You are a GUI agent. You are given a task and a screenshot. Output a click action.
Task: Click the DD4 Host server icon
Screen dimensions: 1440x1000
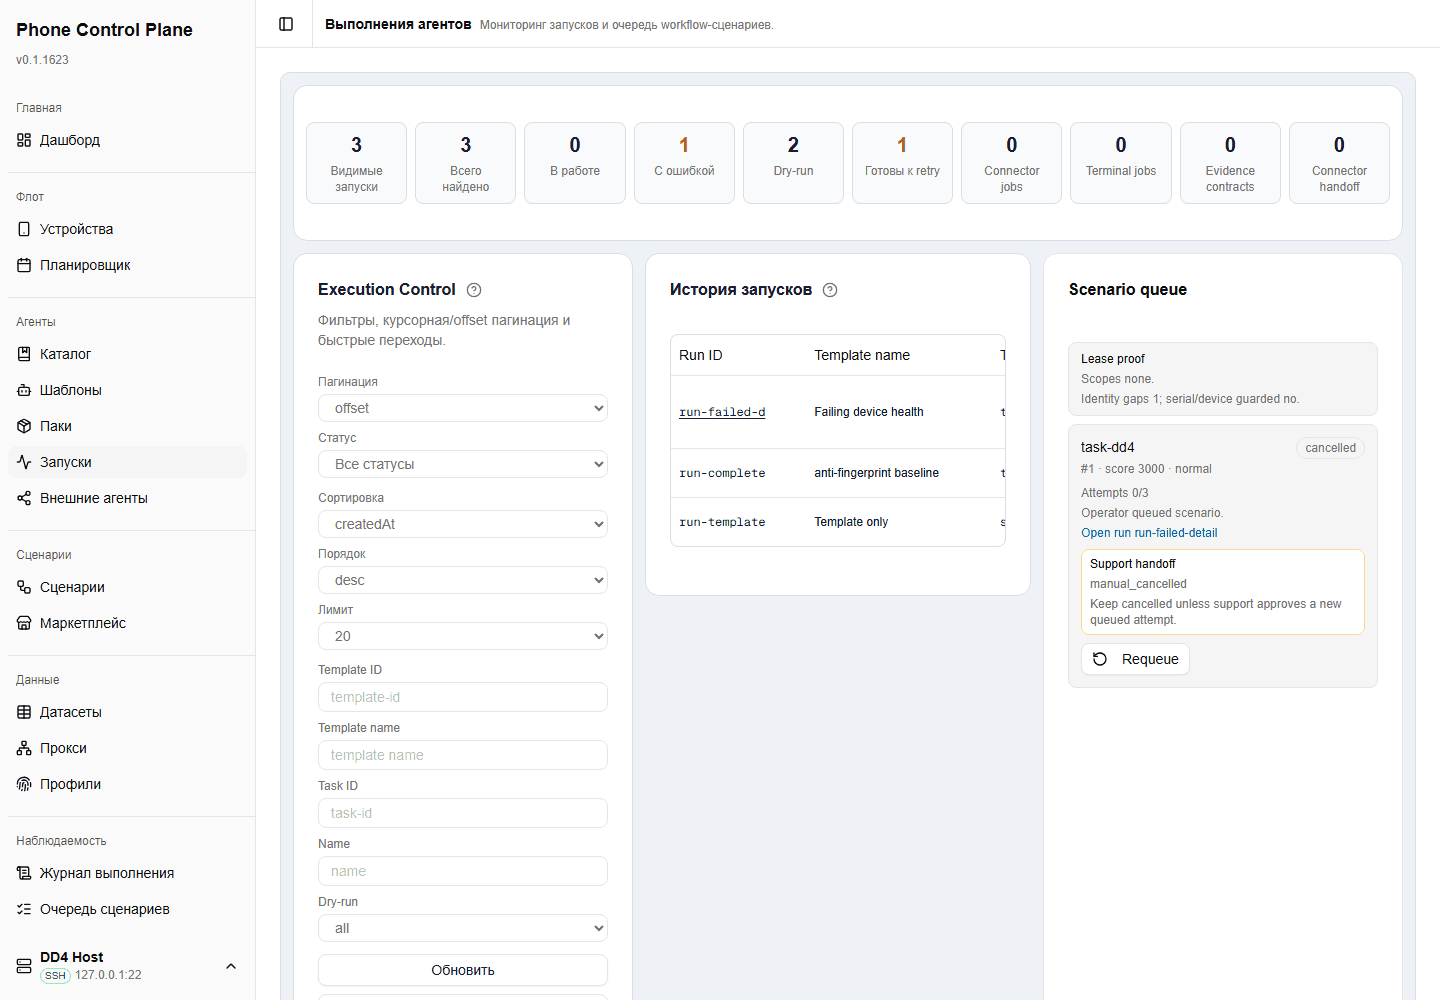point(24,966)
